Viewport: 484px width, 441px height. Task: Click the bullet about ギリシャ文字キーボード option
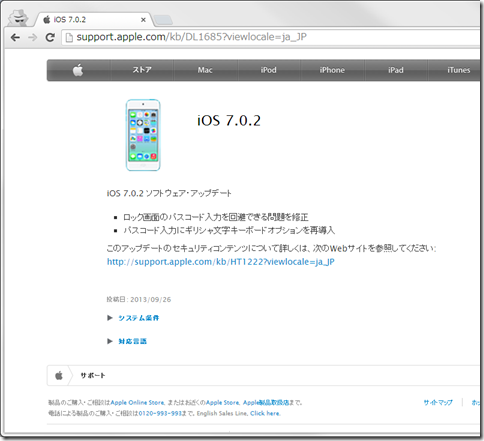point(229,230)
